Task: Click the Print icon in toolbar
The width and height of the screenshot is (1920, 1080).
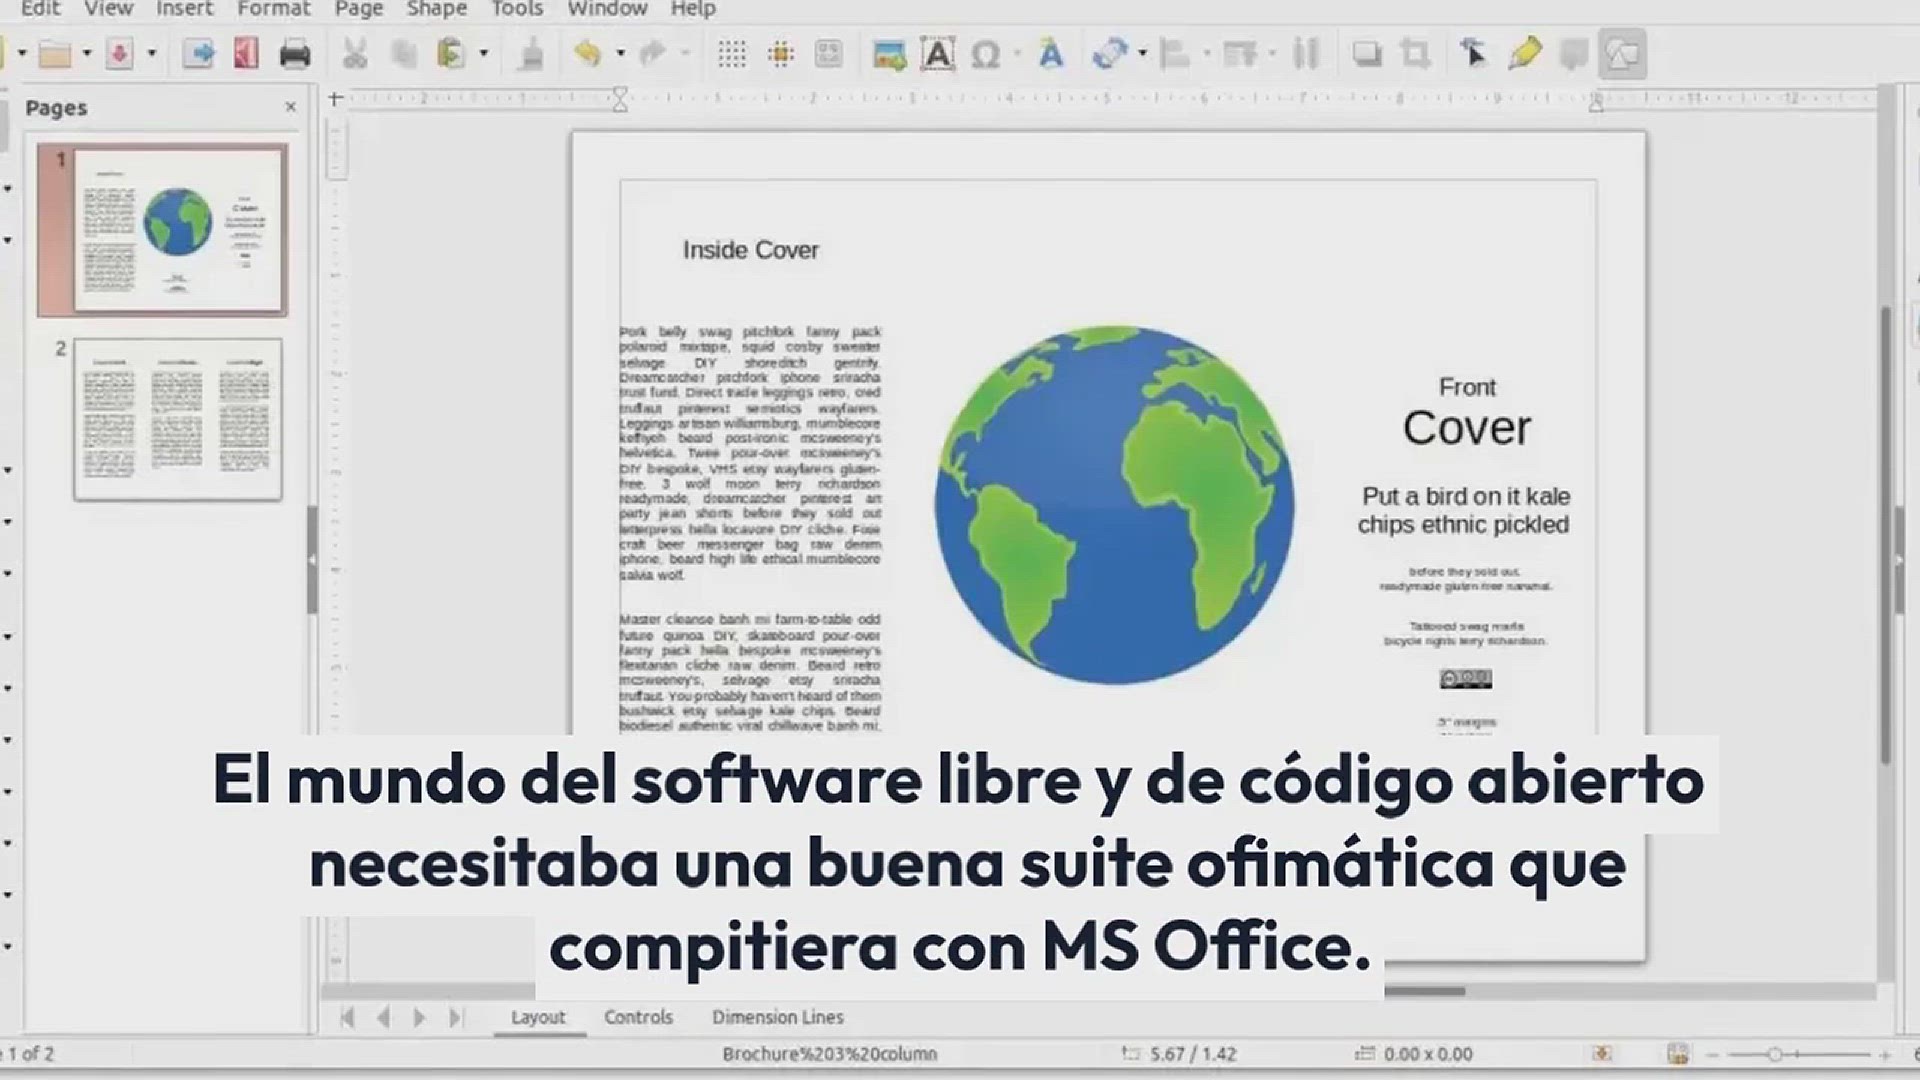Action: (x=294, y=54)
